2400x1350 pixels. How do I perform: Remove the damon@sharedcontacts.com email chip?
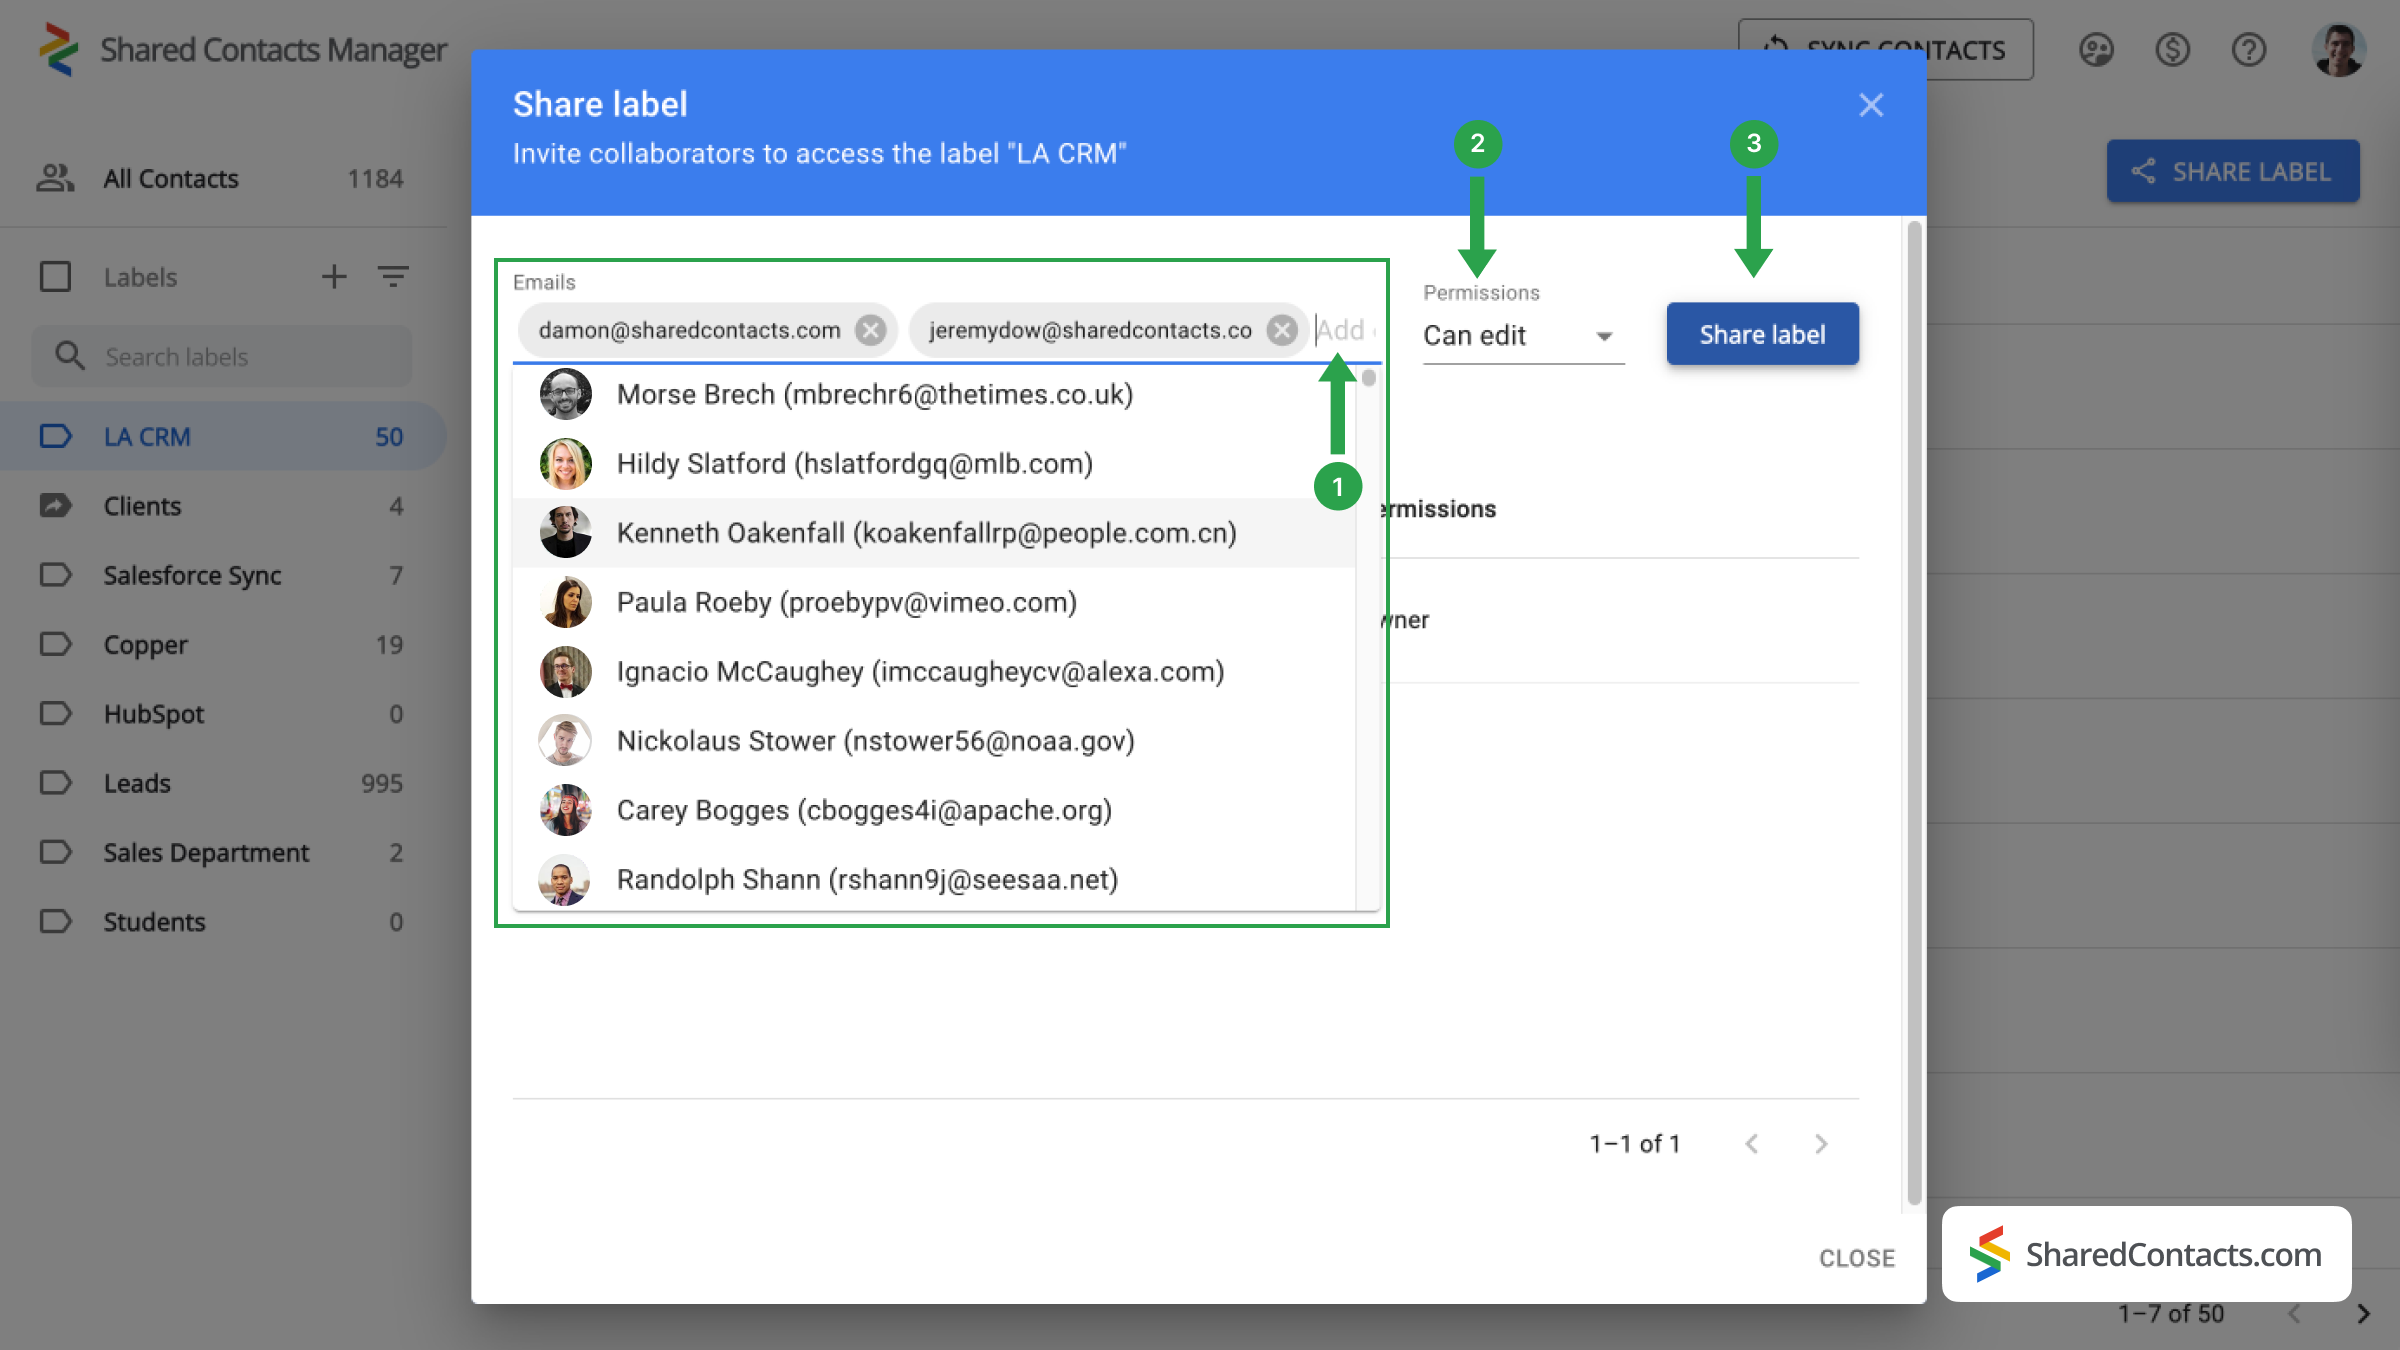pos(870,330)
